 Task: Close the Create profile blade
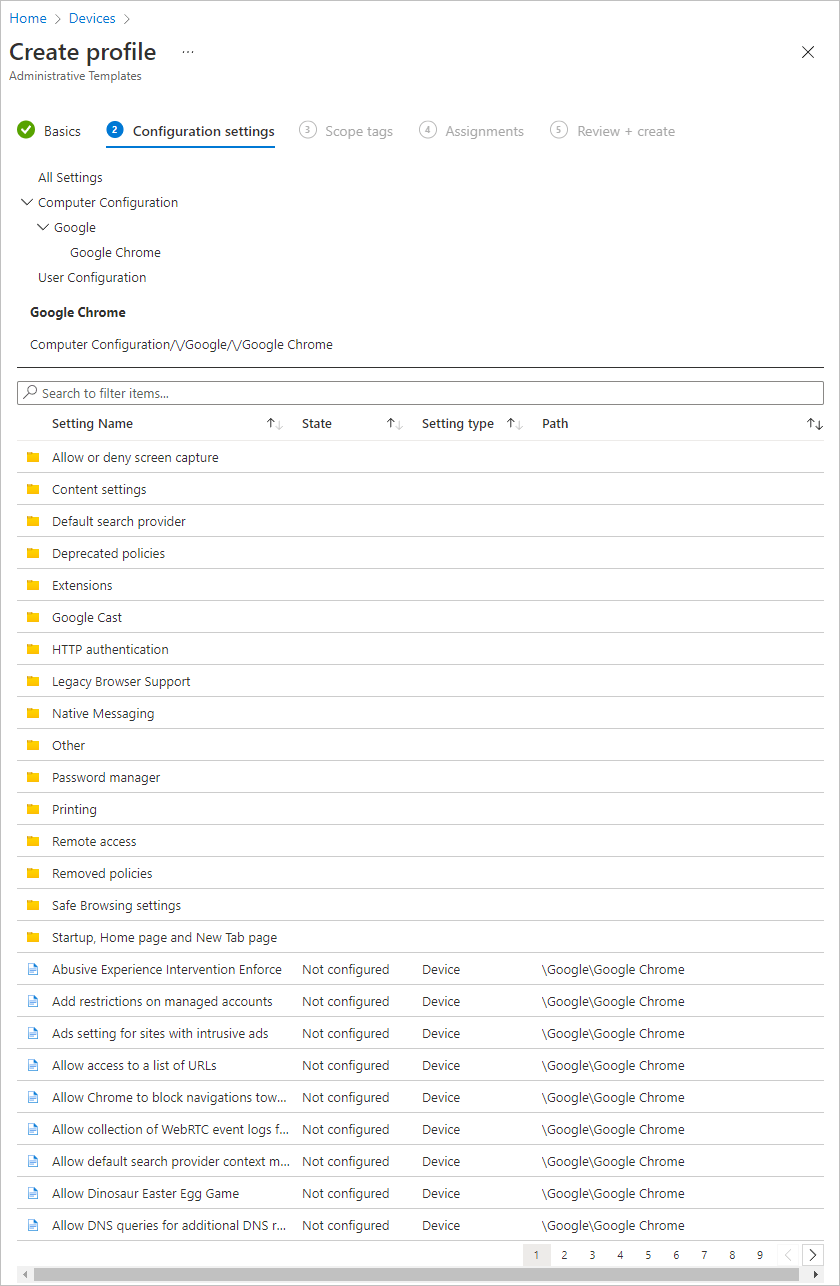click(808, 52)
